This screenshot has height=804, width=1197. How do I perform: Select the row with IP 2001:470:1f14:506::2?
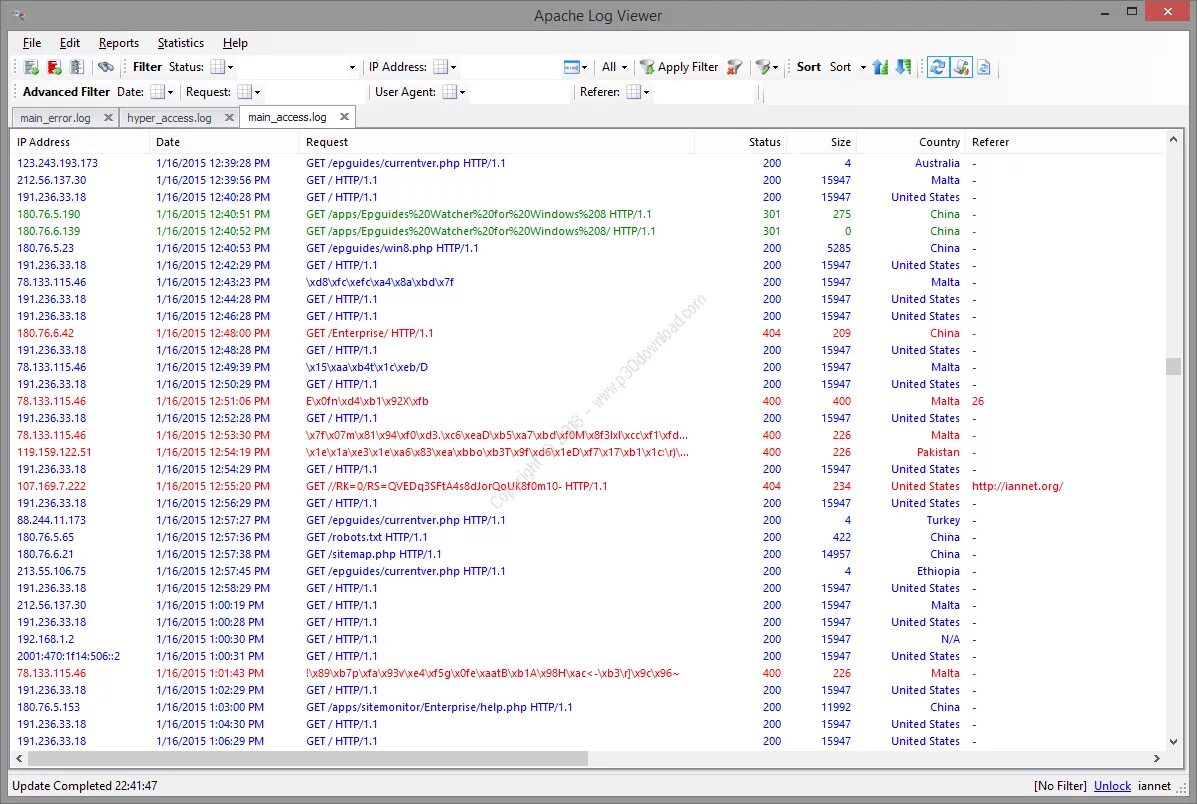click(588, 656)
